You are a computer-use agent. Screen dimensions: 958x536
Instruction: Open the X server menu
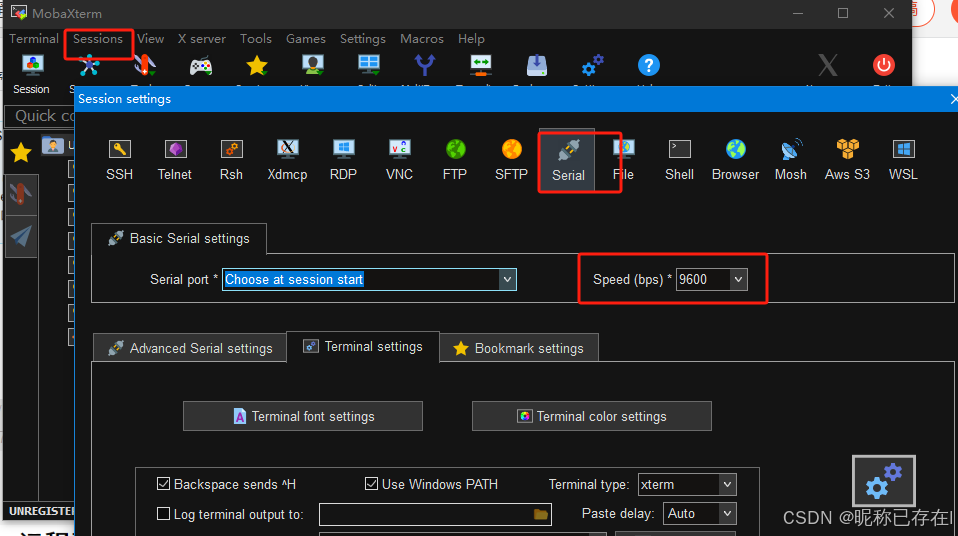[202, 39]
